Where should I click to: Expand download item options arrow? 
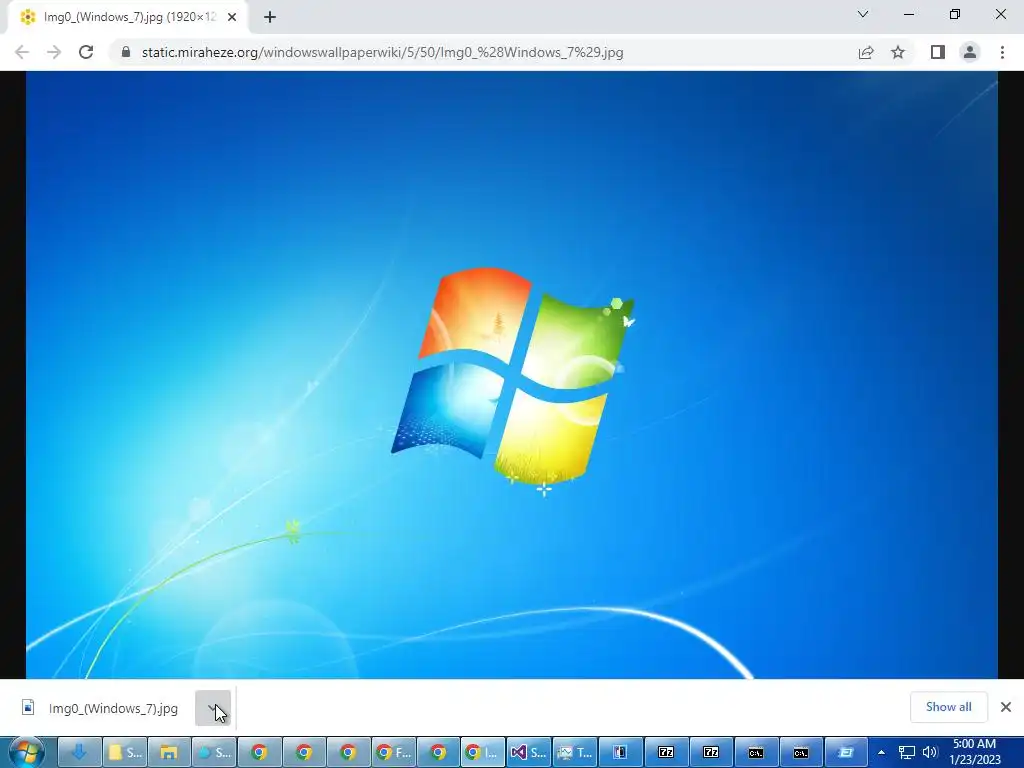coord(213,708)
